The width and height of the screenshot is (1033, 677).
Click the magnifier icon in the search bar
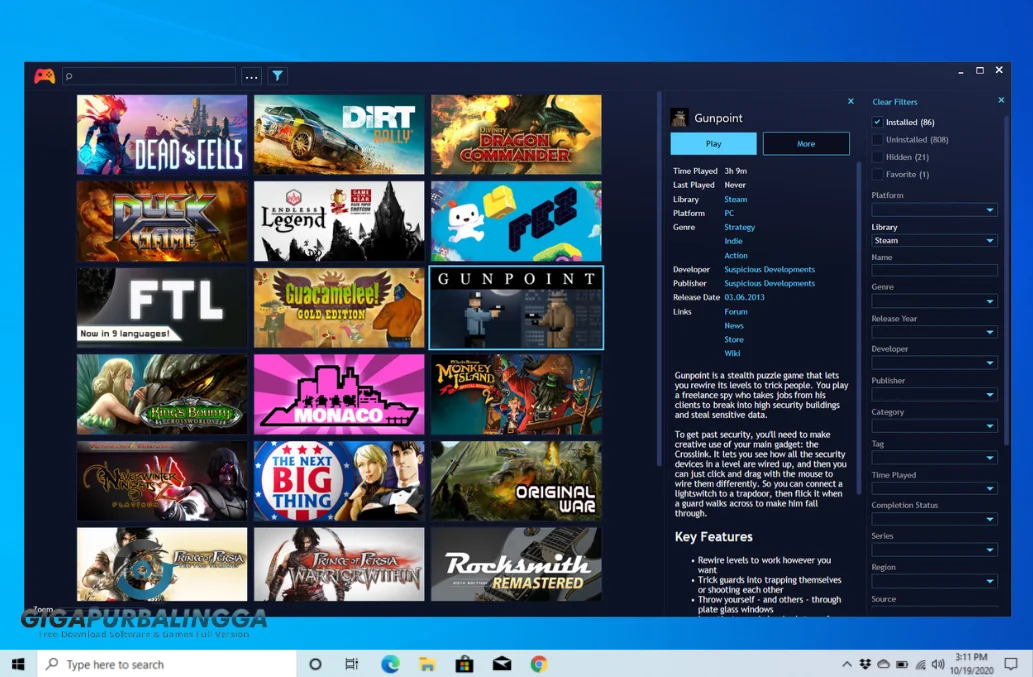click(x=68, y=75)
